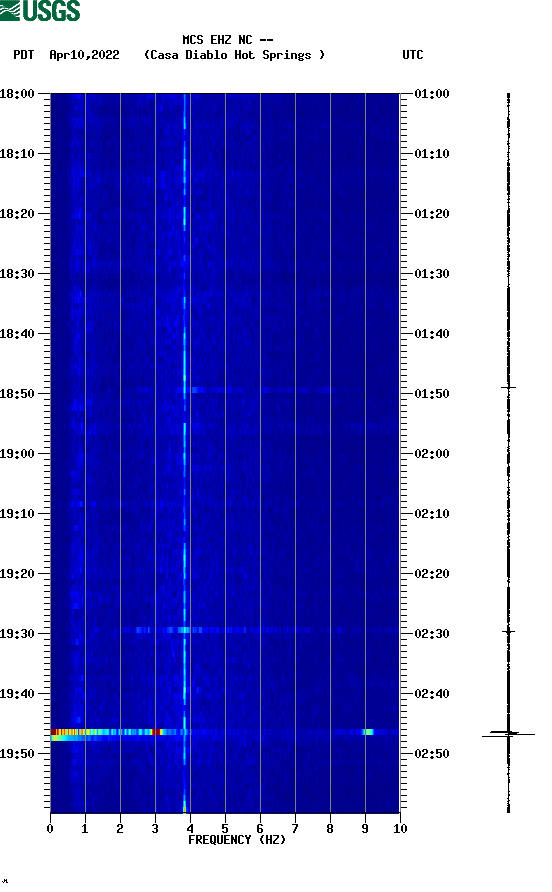
Task: Select the station title MCS EHZ NC --
Action: point(228,40)
